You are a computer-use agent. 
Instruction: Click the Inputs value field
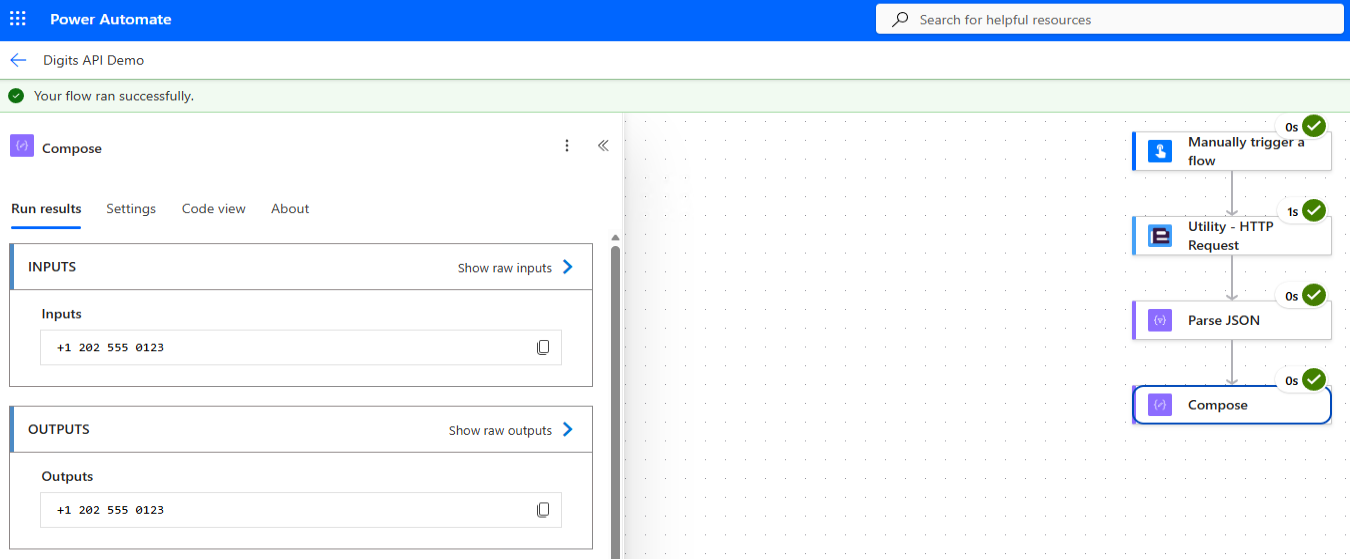tap(301, 347)
